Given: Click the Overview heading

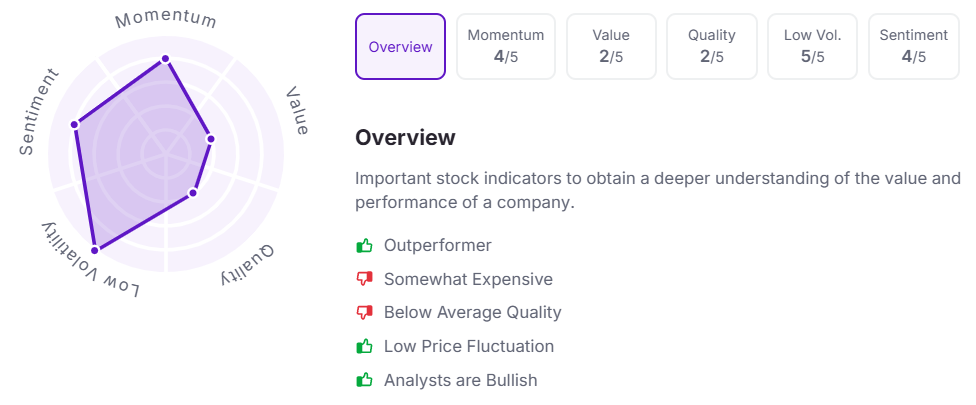Looking at the screenshot, I should [x=405, y=137].
